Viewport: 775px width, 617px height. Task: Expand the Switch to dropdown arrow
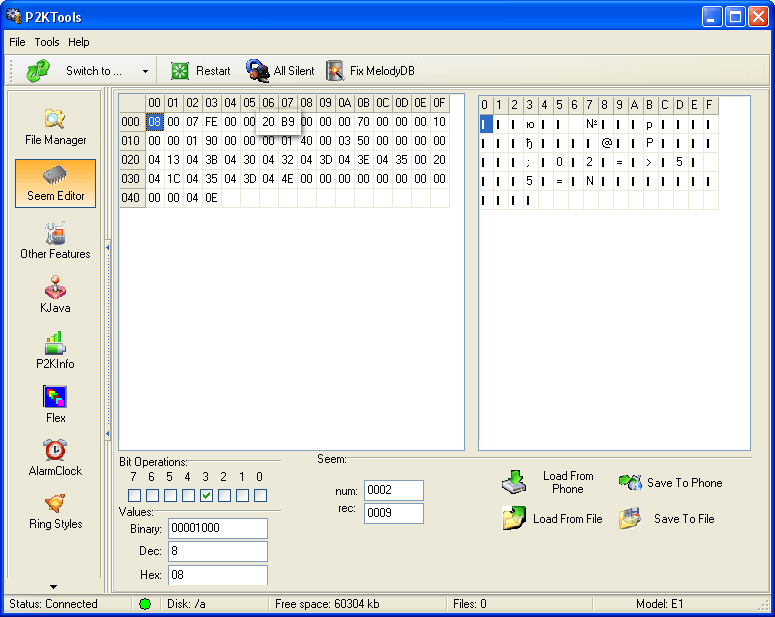point(145,71)
